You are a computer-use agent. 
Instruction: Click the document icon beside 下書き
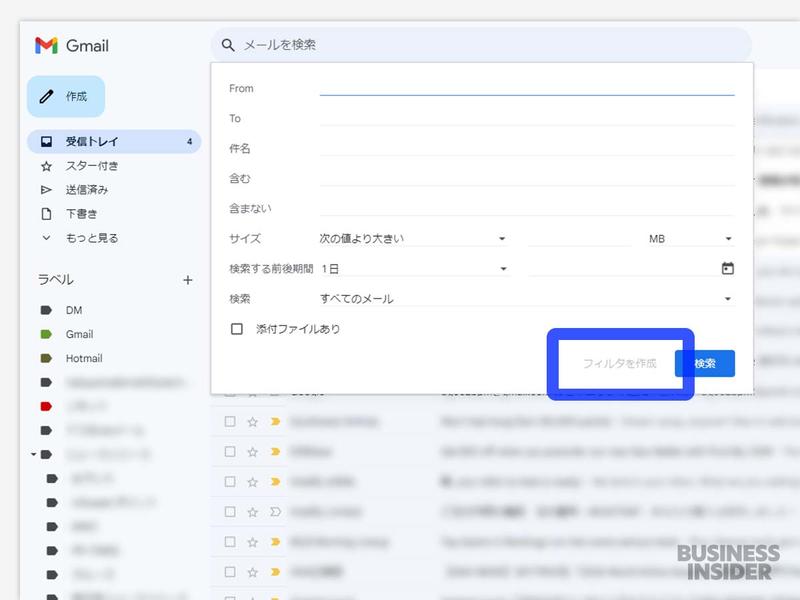pos(46,214)
